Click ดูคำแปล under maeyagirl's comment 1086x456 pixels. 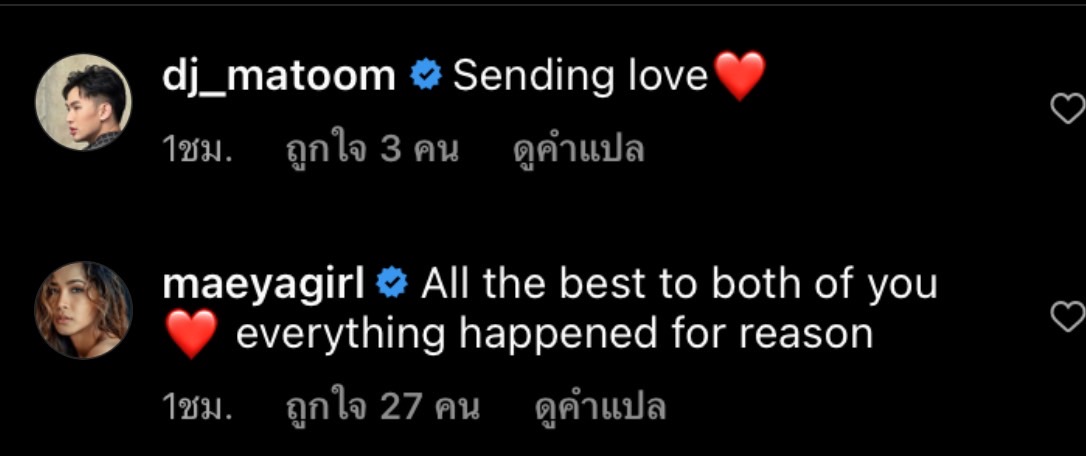pos(600,406)
